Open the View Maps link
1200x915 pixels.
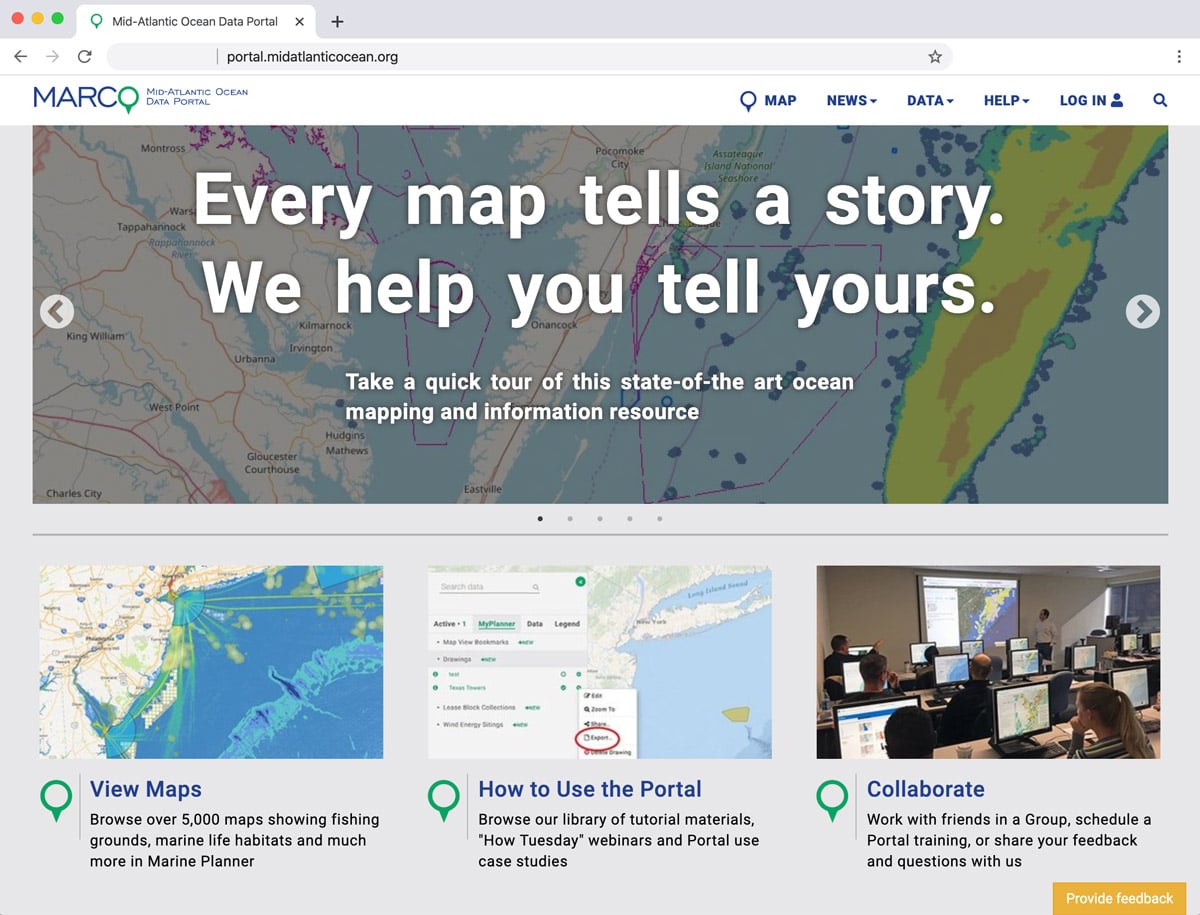pyautogui.click(x=146, y=789)
